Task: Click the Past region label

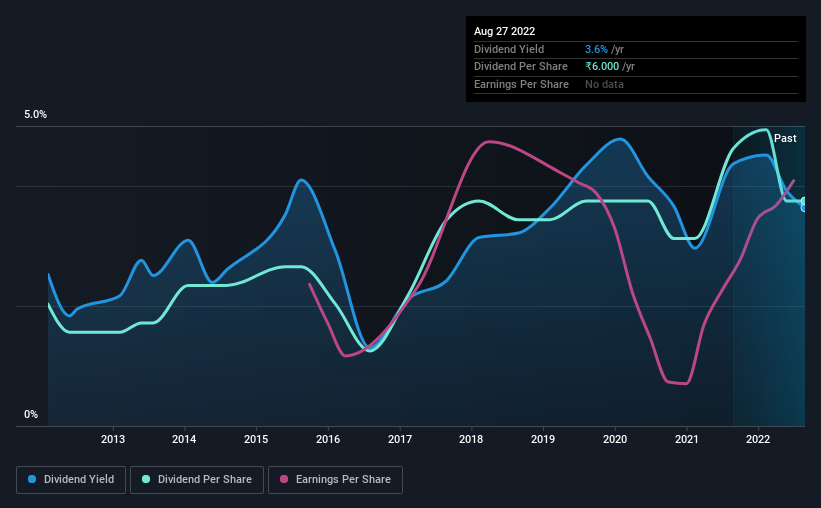Action: click(785, 138)
